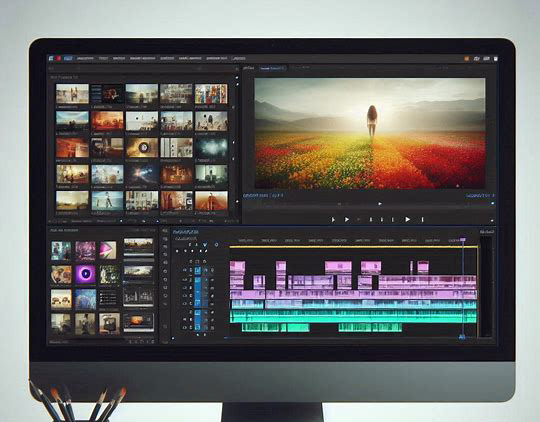Switch to the highlighted blue tab in the top menu bar

click(68, 59)
